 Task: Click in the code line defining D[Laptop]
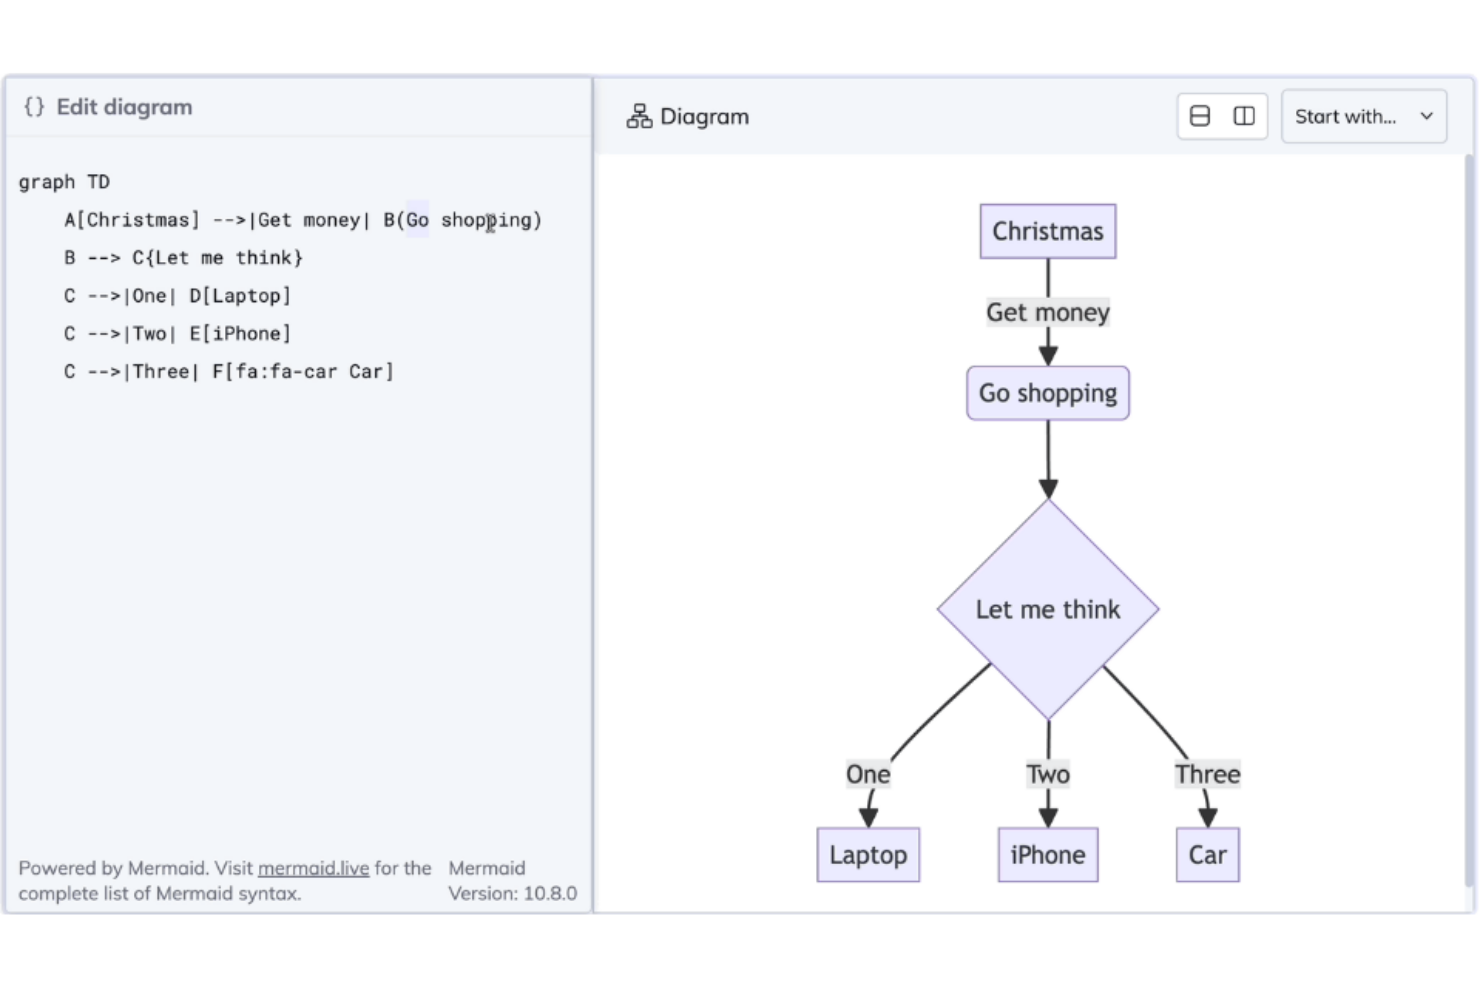[177, 296]
